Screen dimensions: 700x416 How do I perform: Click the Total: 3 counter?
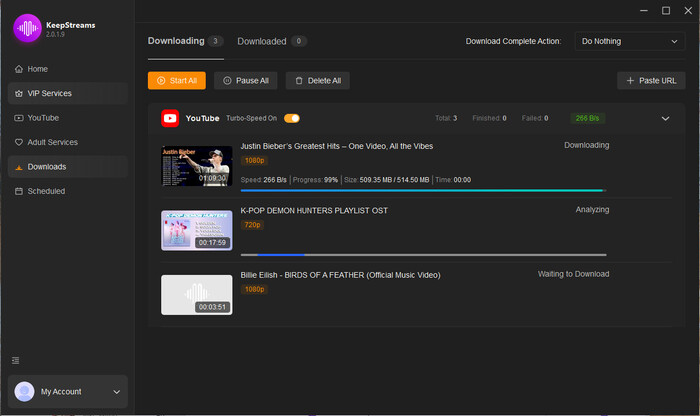[x=446, y=118]
